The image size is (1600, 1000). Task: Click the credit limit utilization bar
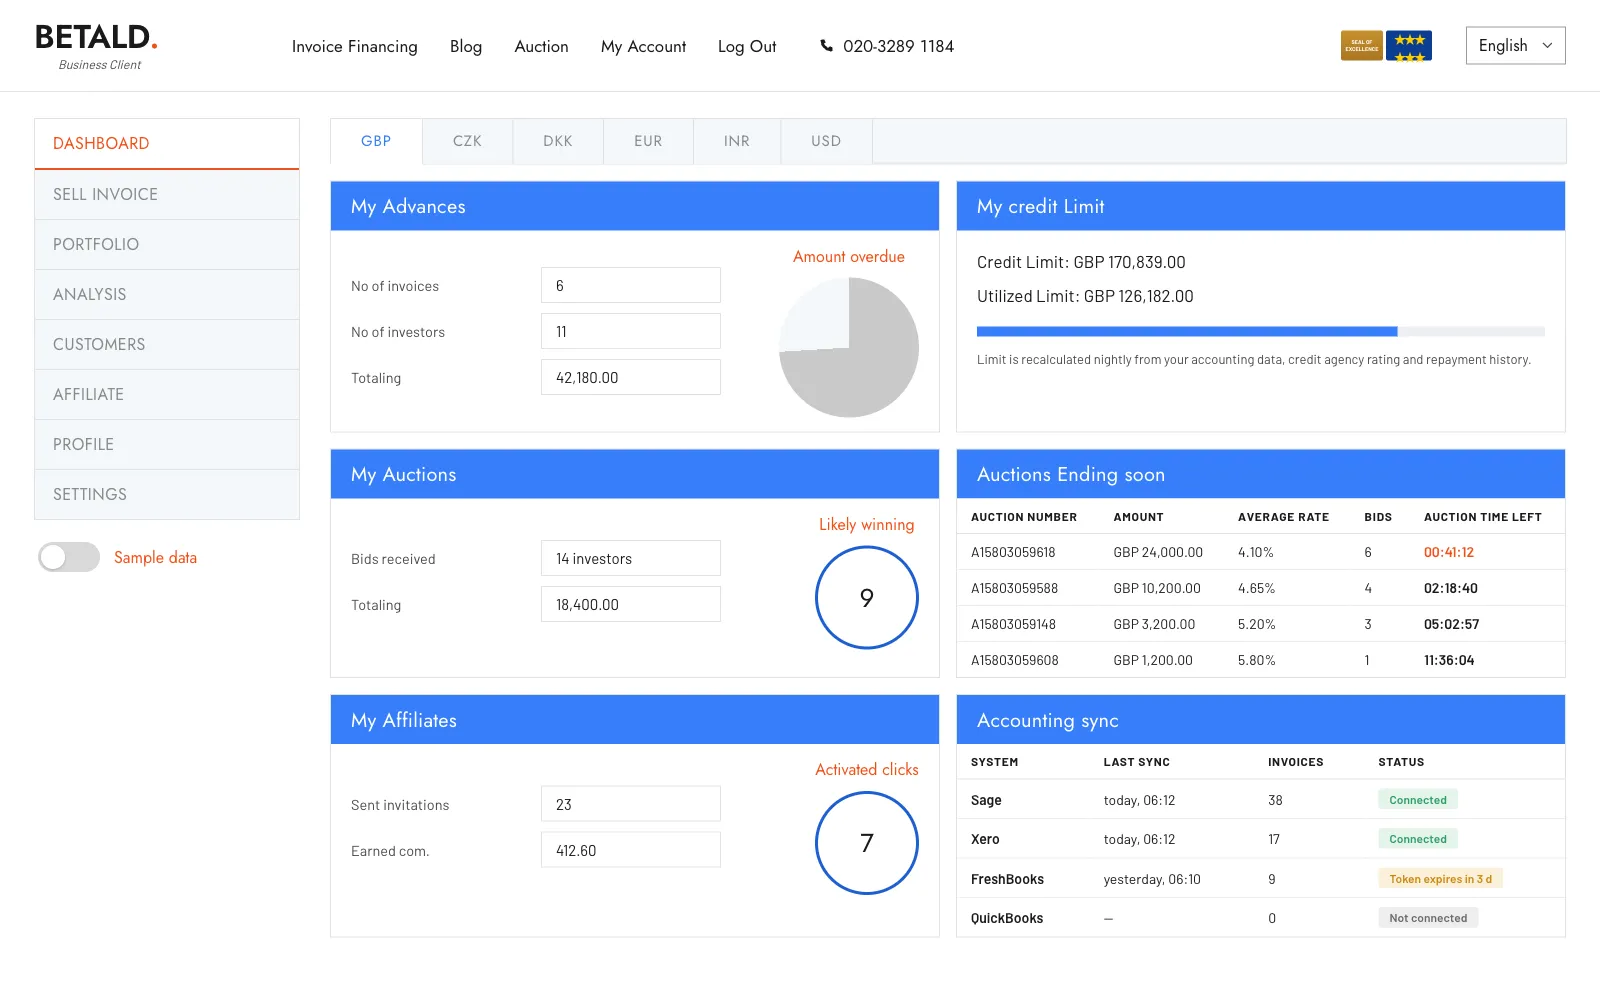[x=1260, y=331]
